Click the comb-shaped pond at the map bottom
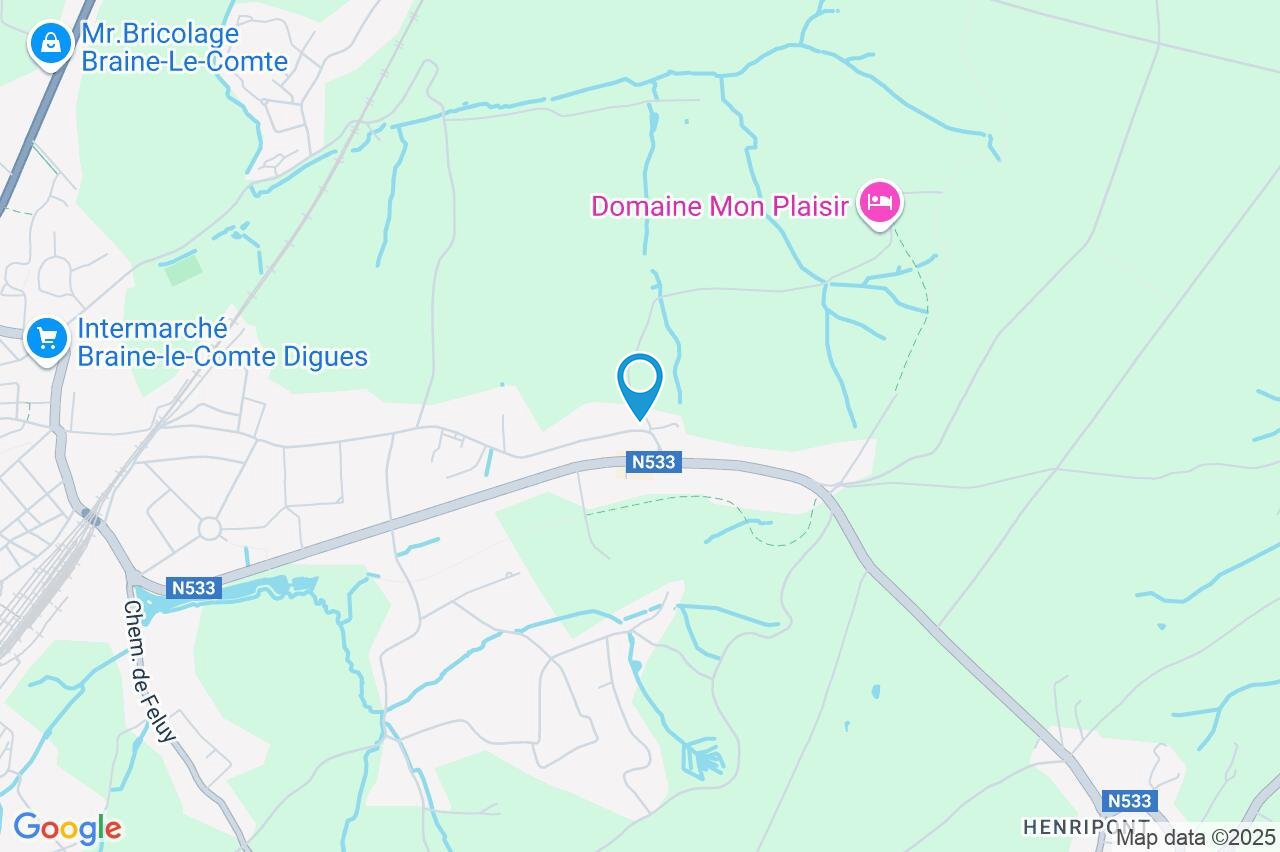The height and width of the screenshot is (852, 1280). click(702, 757)
